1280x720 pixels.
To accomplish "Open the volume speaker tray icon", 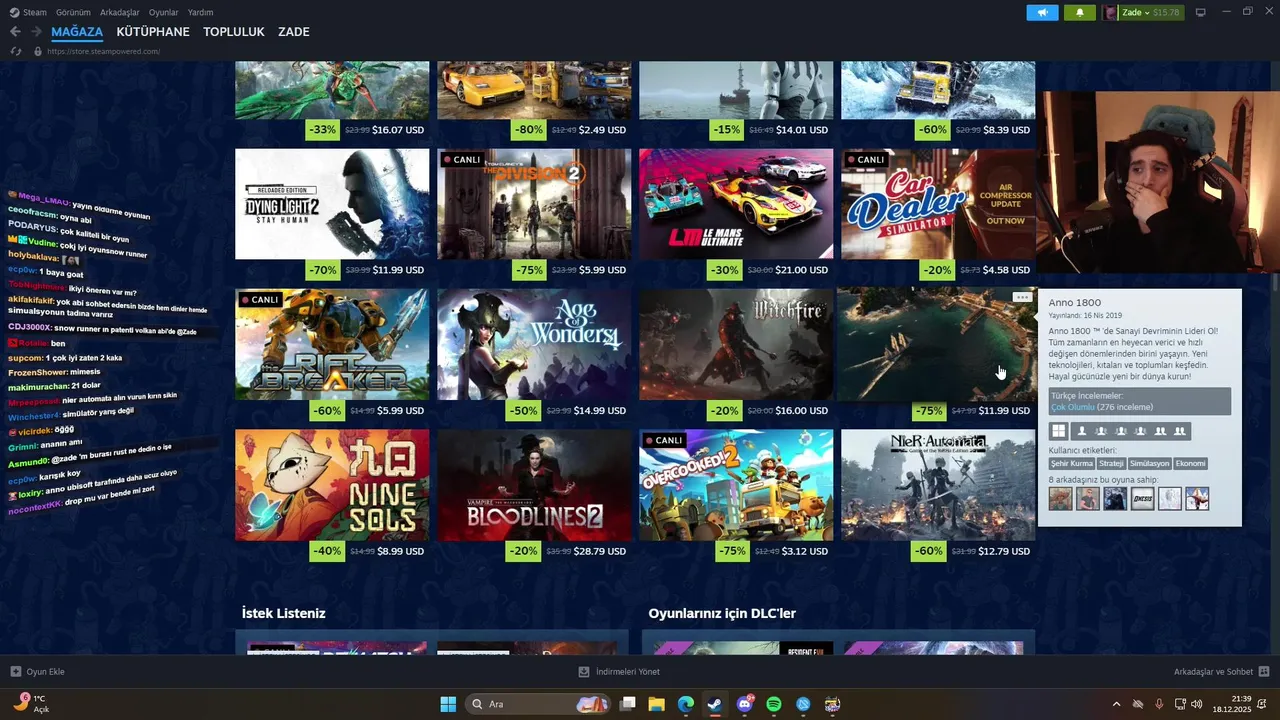I will [1197, 704].
